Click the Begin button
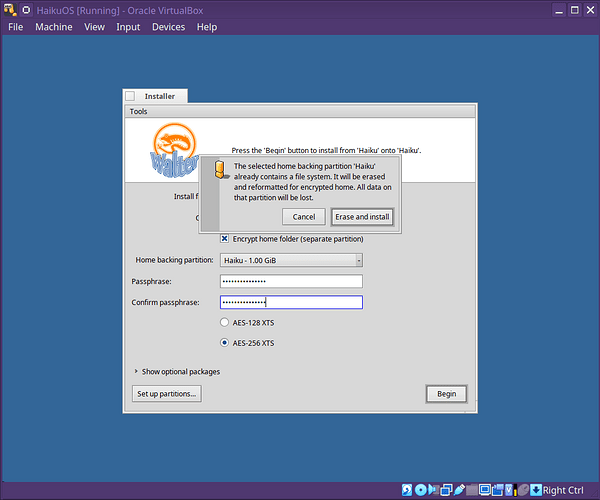600x500 pixels. coord(446,394)
